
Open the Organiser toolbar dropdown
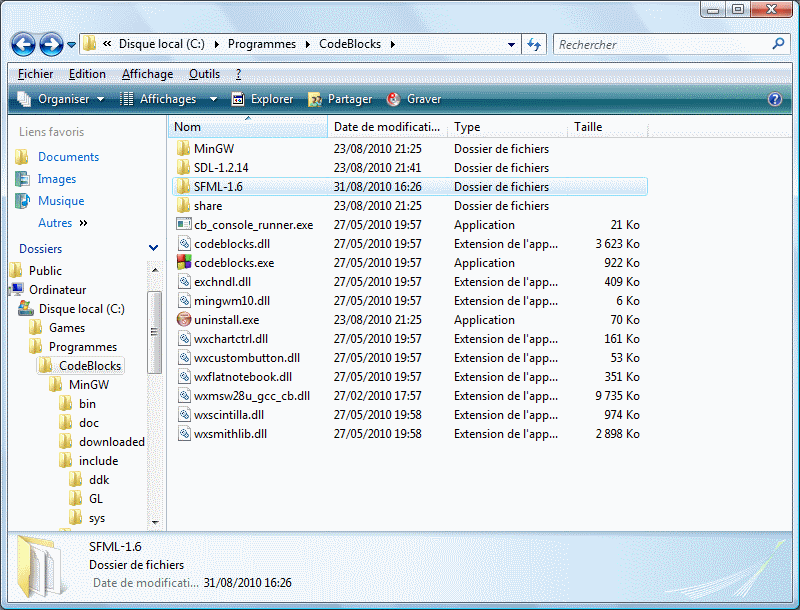(61, 99)
